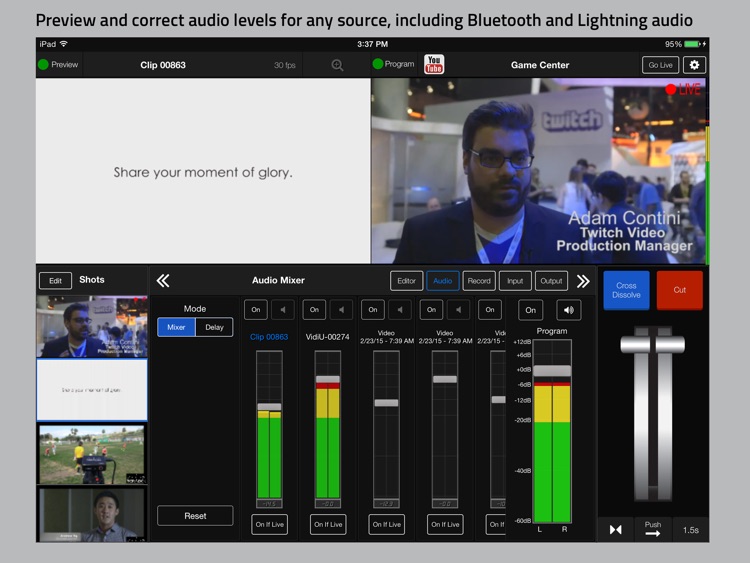Go to previous panel with left double chevron

pyautogui.click(x=163, y=281)
